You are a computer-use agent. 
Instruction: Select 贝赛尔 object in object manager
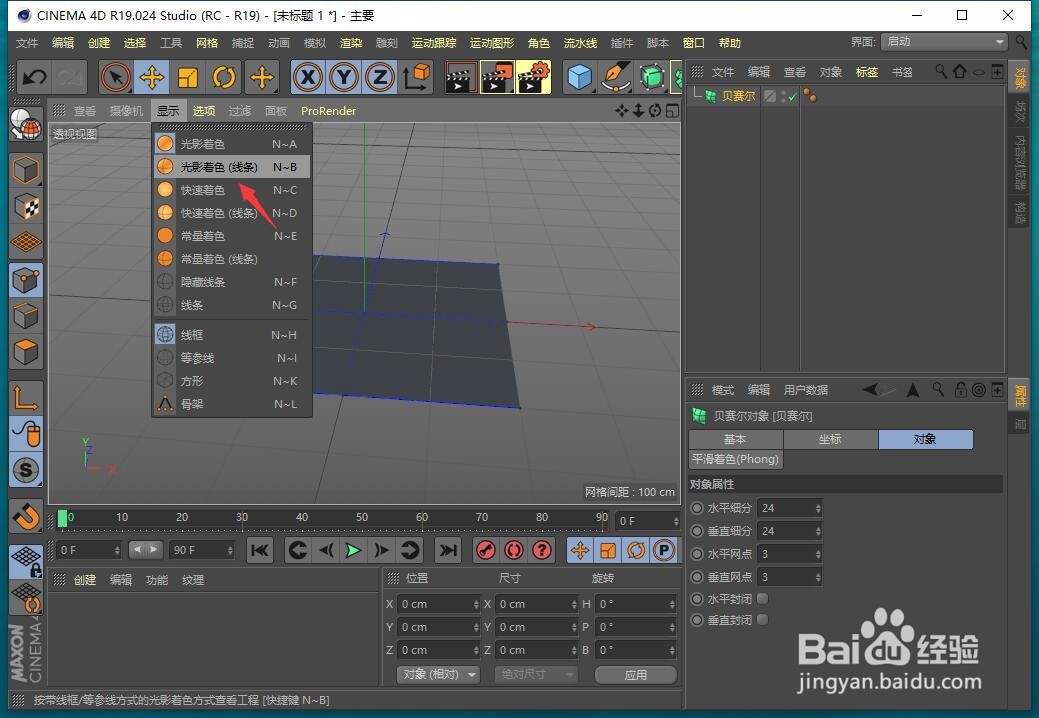tap(738, 96)
